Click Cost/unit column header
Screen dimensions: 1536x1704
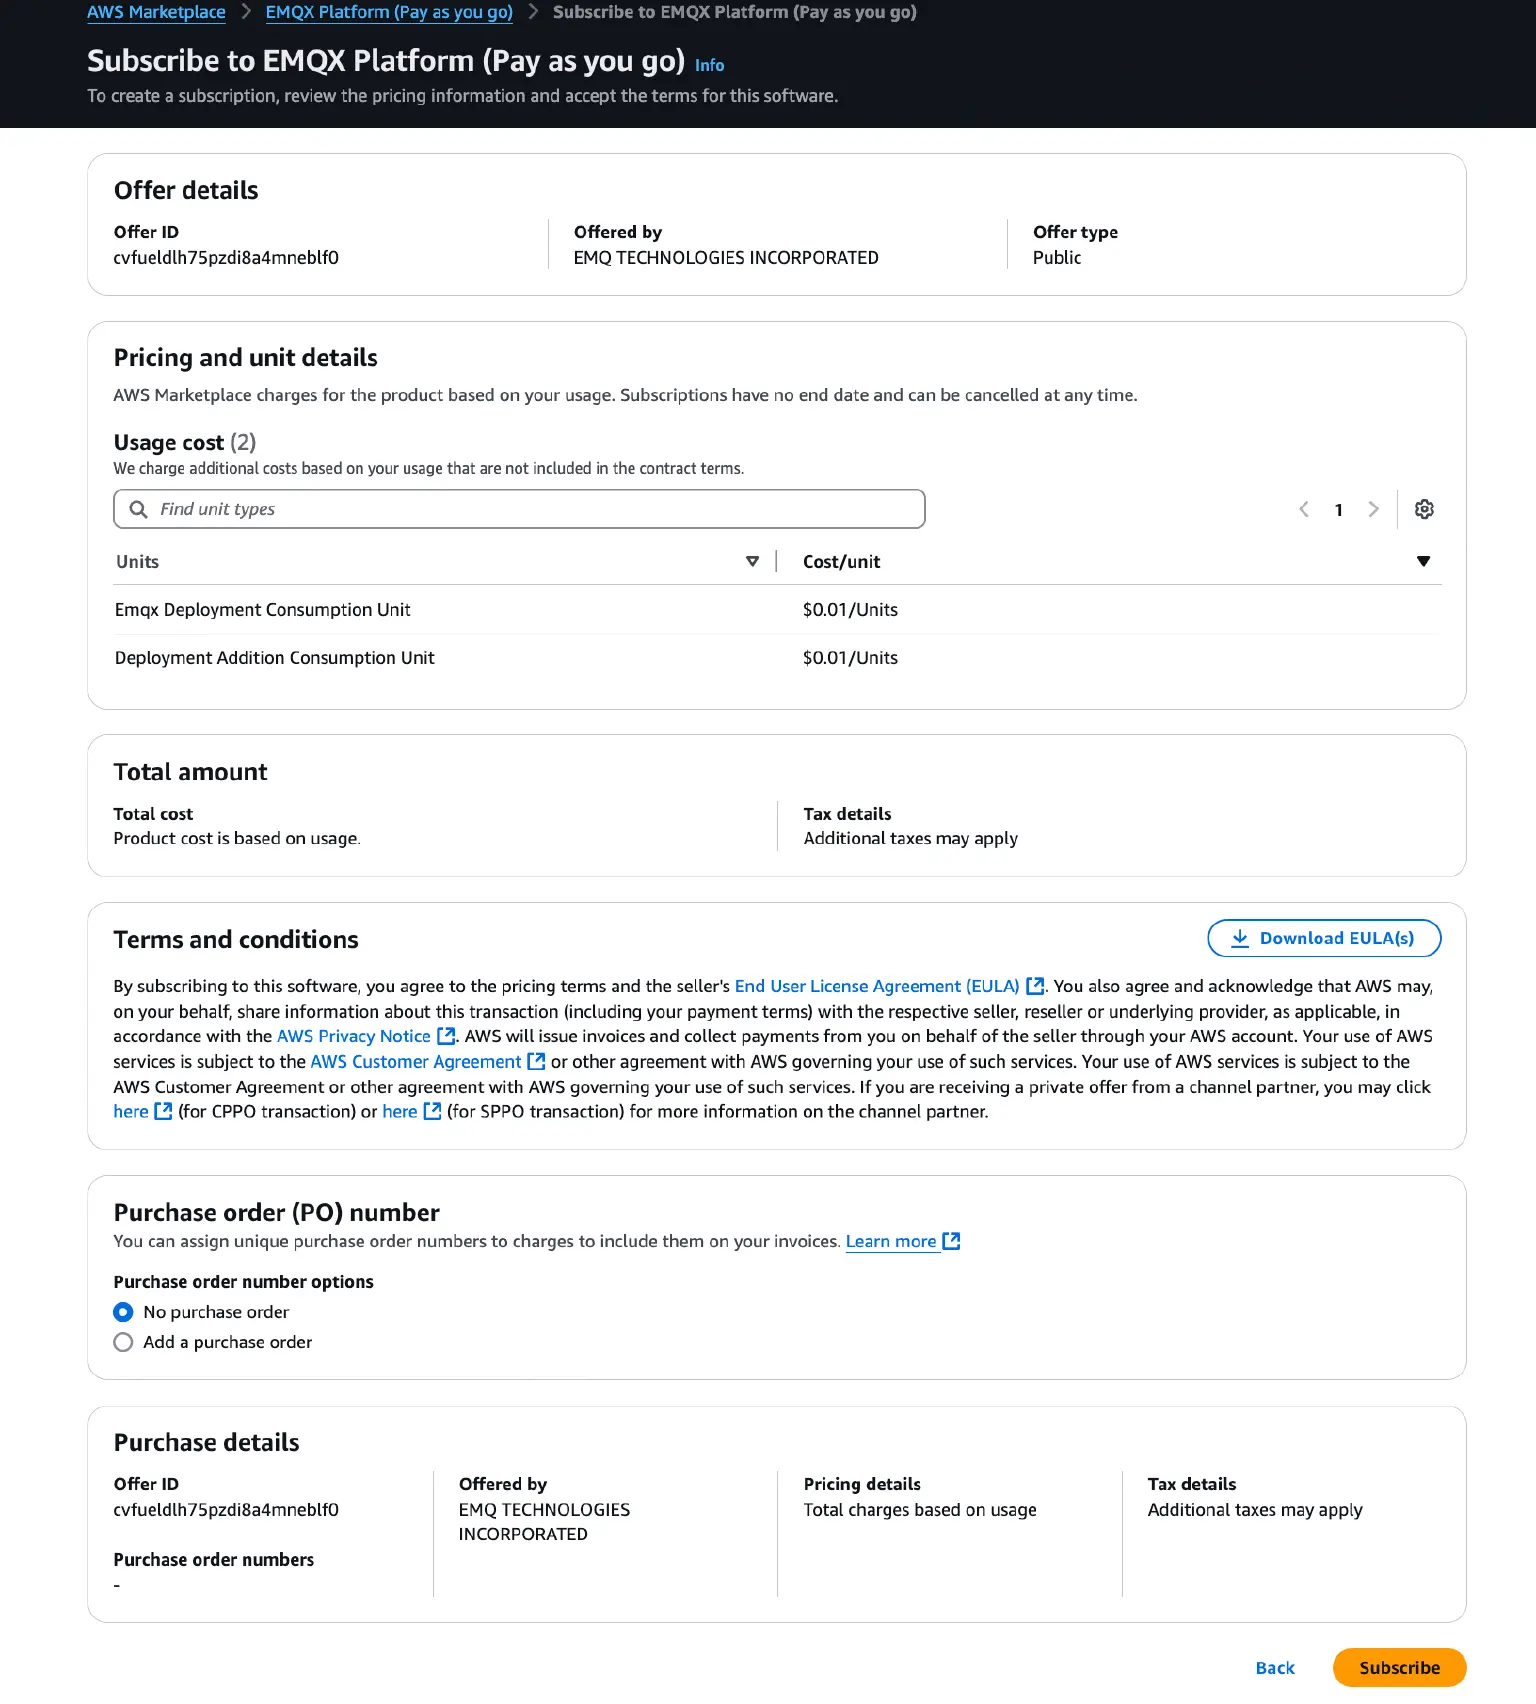tap(841, 562)
